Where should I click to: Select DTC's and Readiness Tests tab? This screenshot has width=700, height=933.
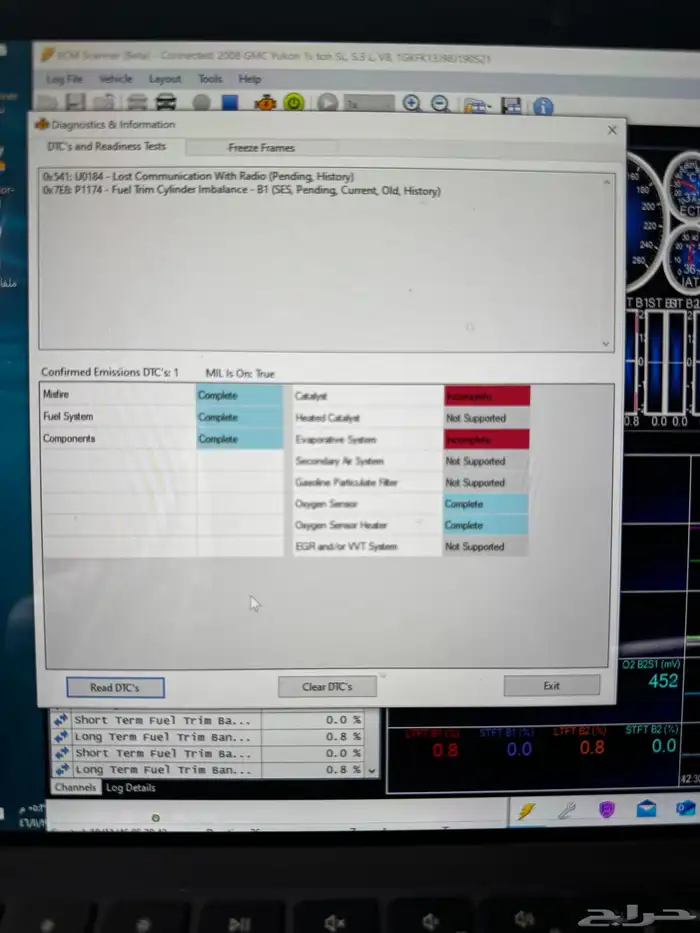(107, 146)
